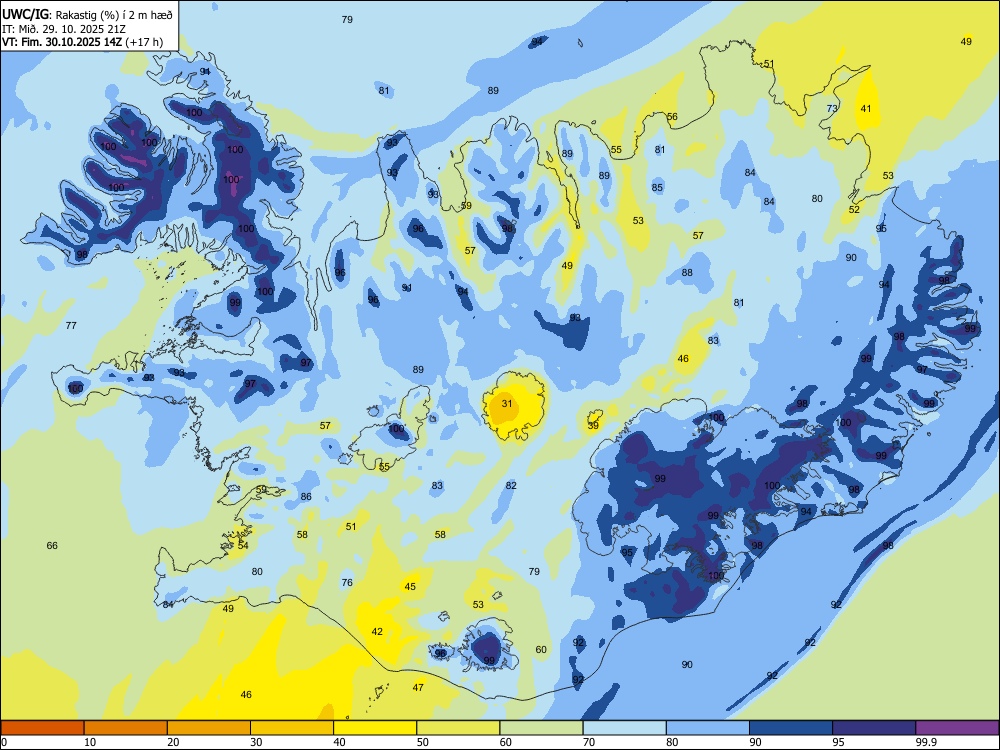Image resolution: width=1000 pixels, height=750 pixels.
Task: Click the value 66 in the southwest sea
Action: pyautogui.click(x=52, y=545)
